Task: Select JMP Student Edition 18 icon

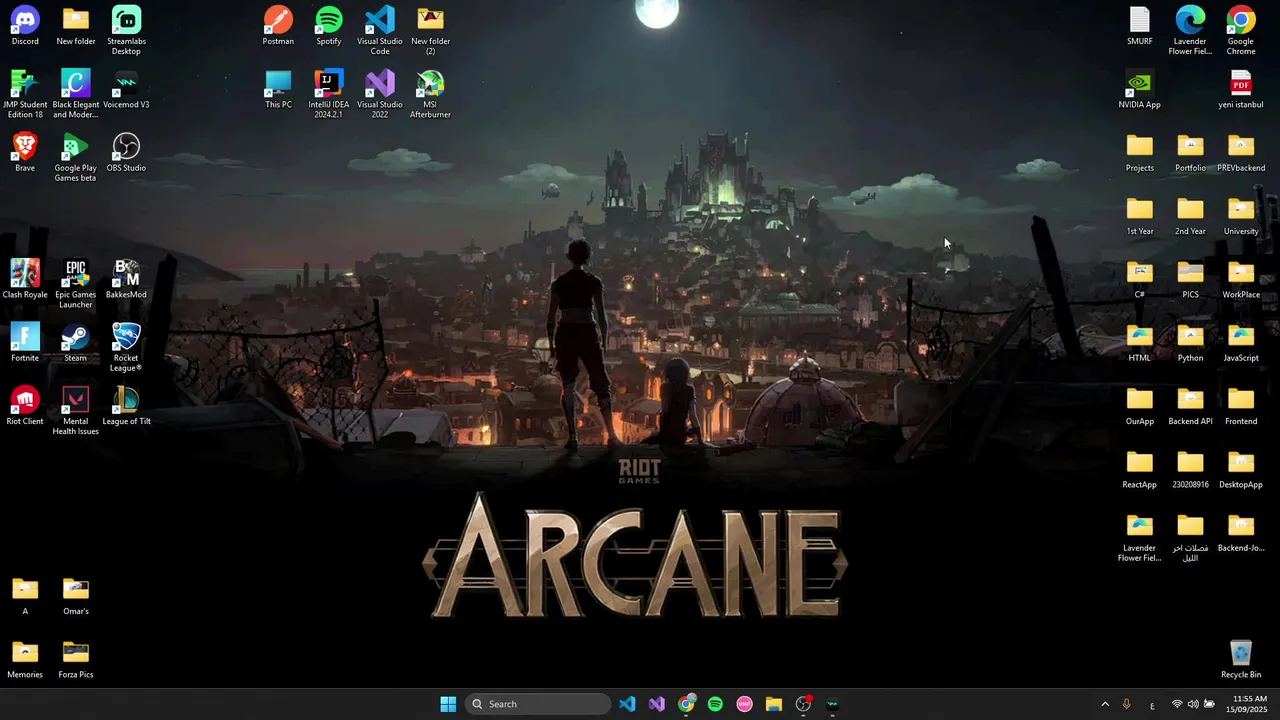Action: tap(25, 94)
